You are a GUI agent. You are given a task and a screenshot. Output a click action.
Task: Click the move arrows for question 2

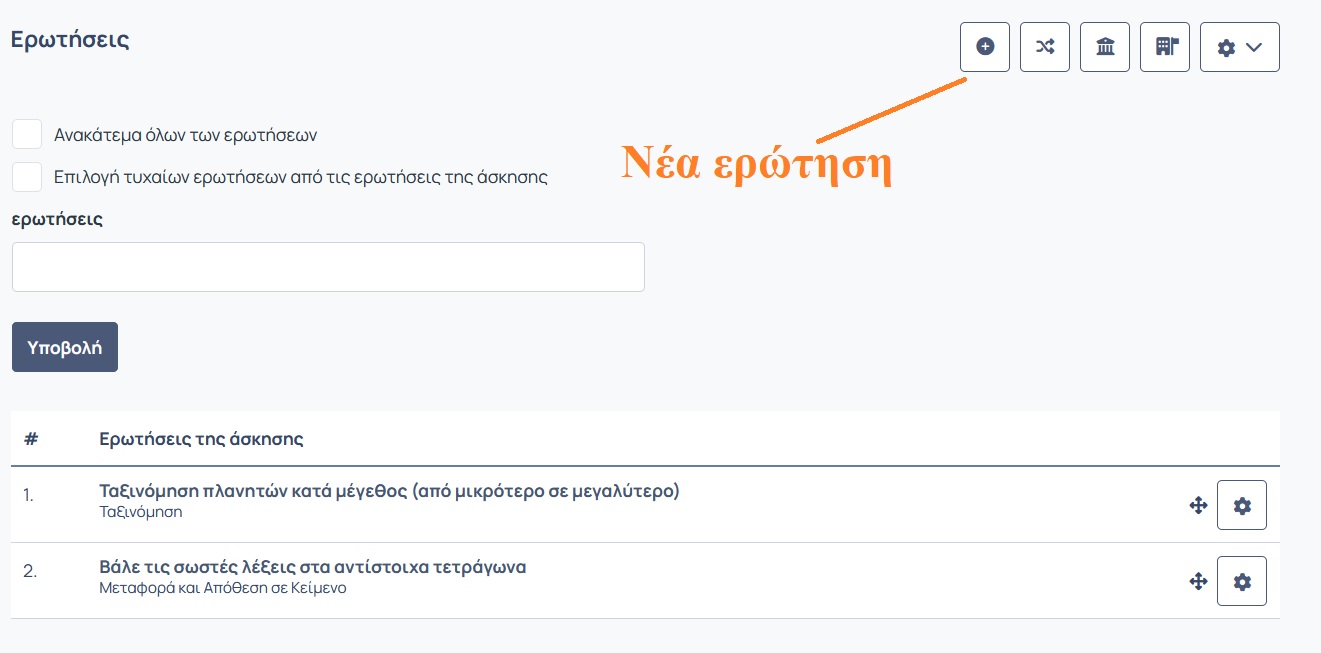pyautogui.click(x=1198, y=581)
